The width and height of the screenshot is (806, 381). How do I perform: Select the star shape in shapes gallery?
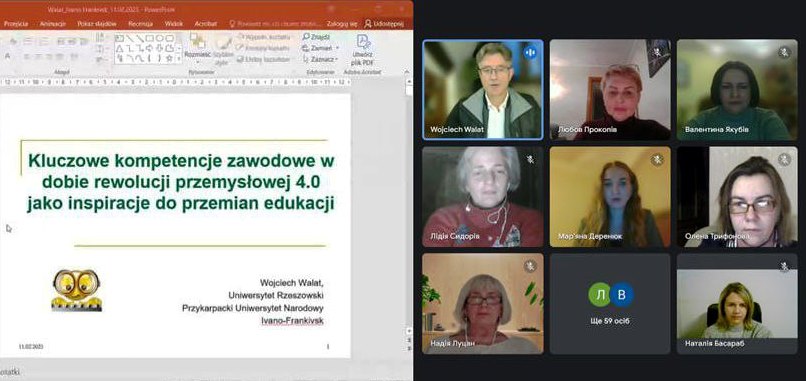169,58
